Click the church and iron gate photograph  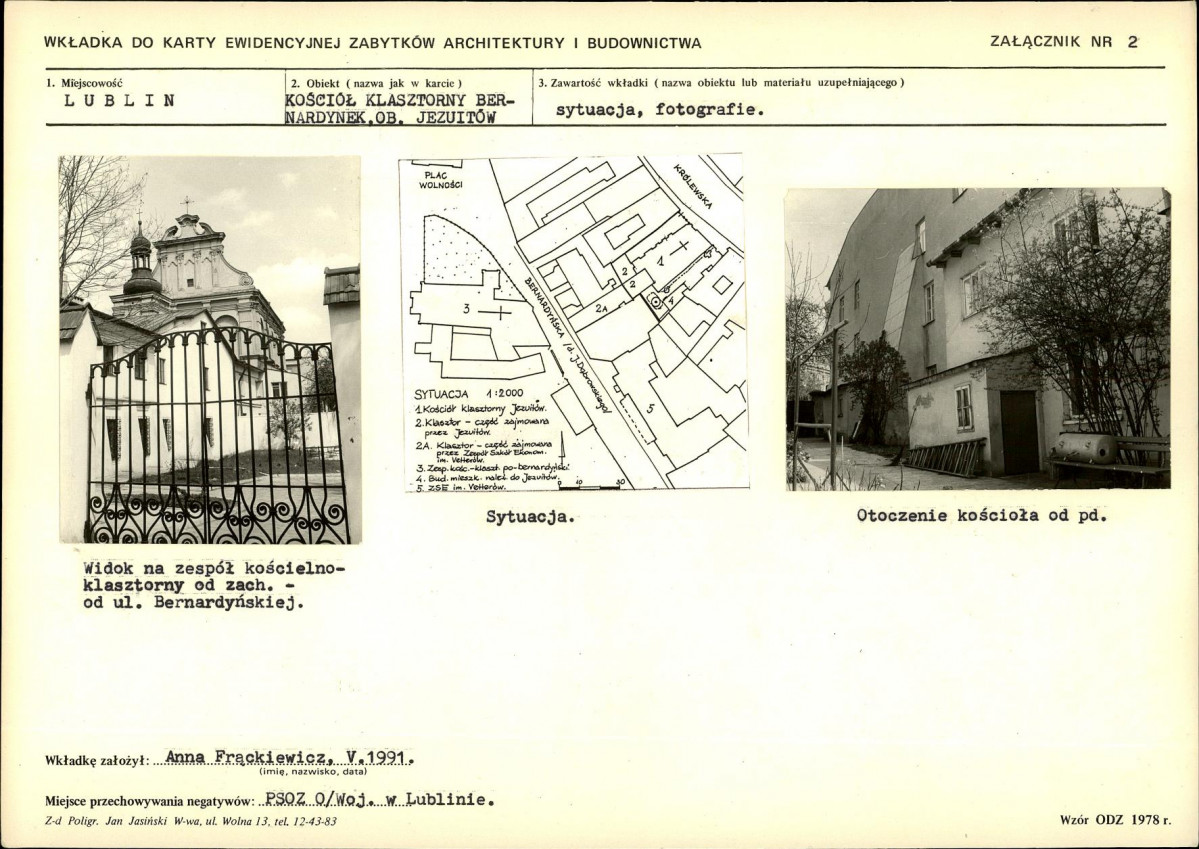click(x=209, y=348)
